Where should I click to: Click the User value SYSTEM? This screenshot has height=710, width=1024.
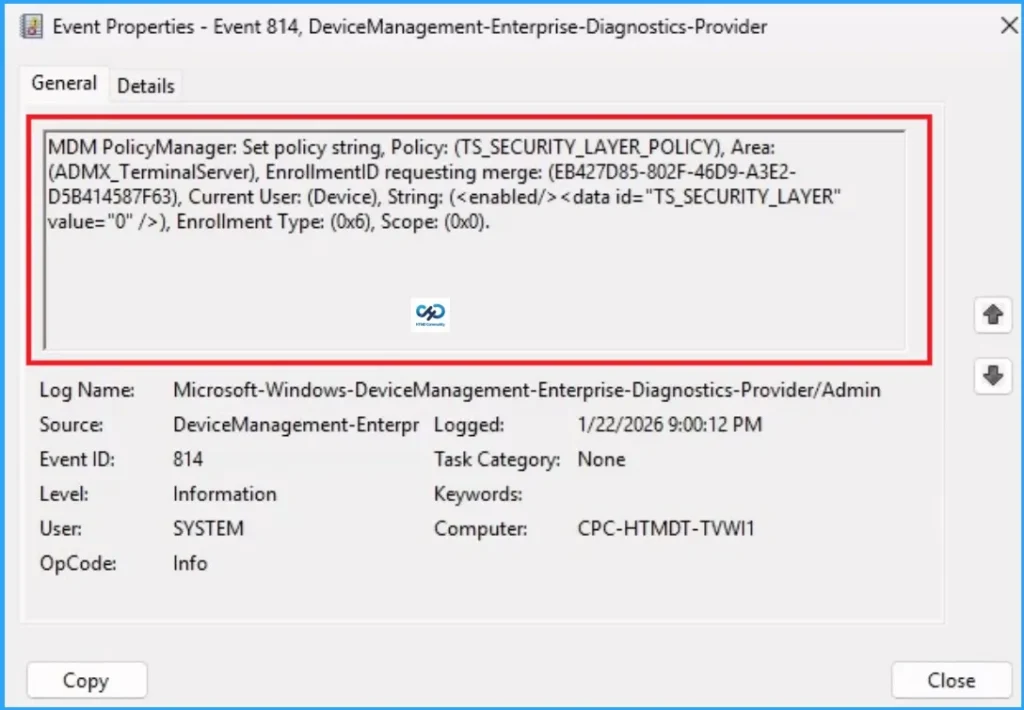click(208, 528)
